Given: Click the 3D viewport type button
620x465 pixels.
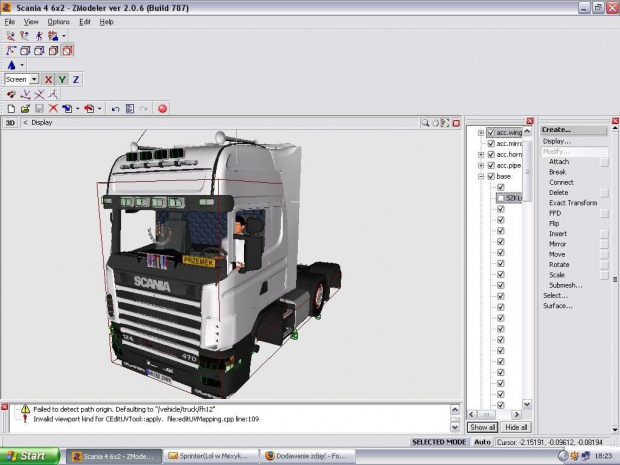Looking at the screenshot, I should 10,123.
